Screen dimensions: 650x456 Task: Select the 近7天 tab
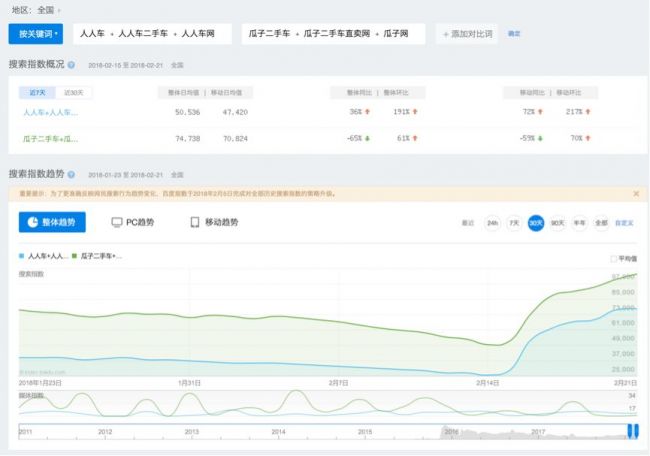tap(37, 92)
